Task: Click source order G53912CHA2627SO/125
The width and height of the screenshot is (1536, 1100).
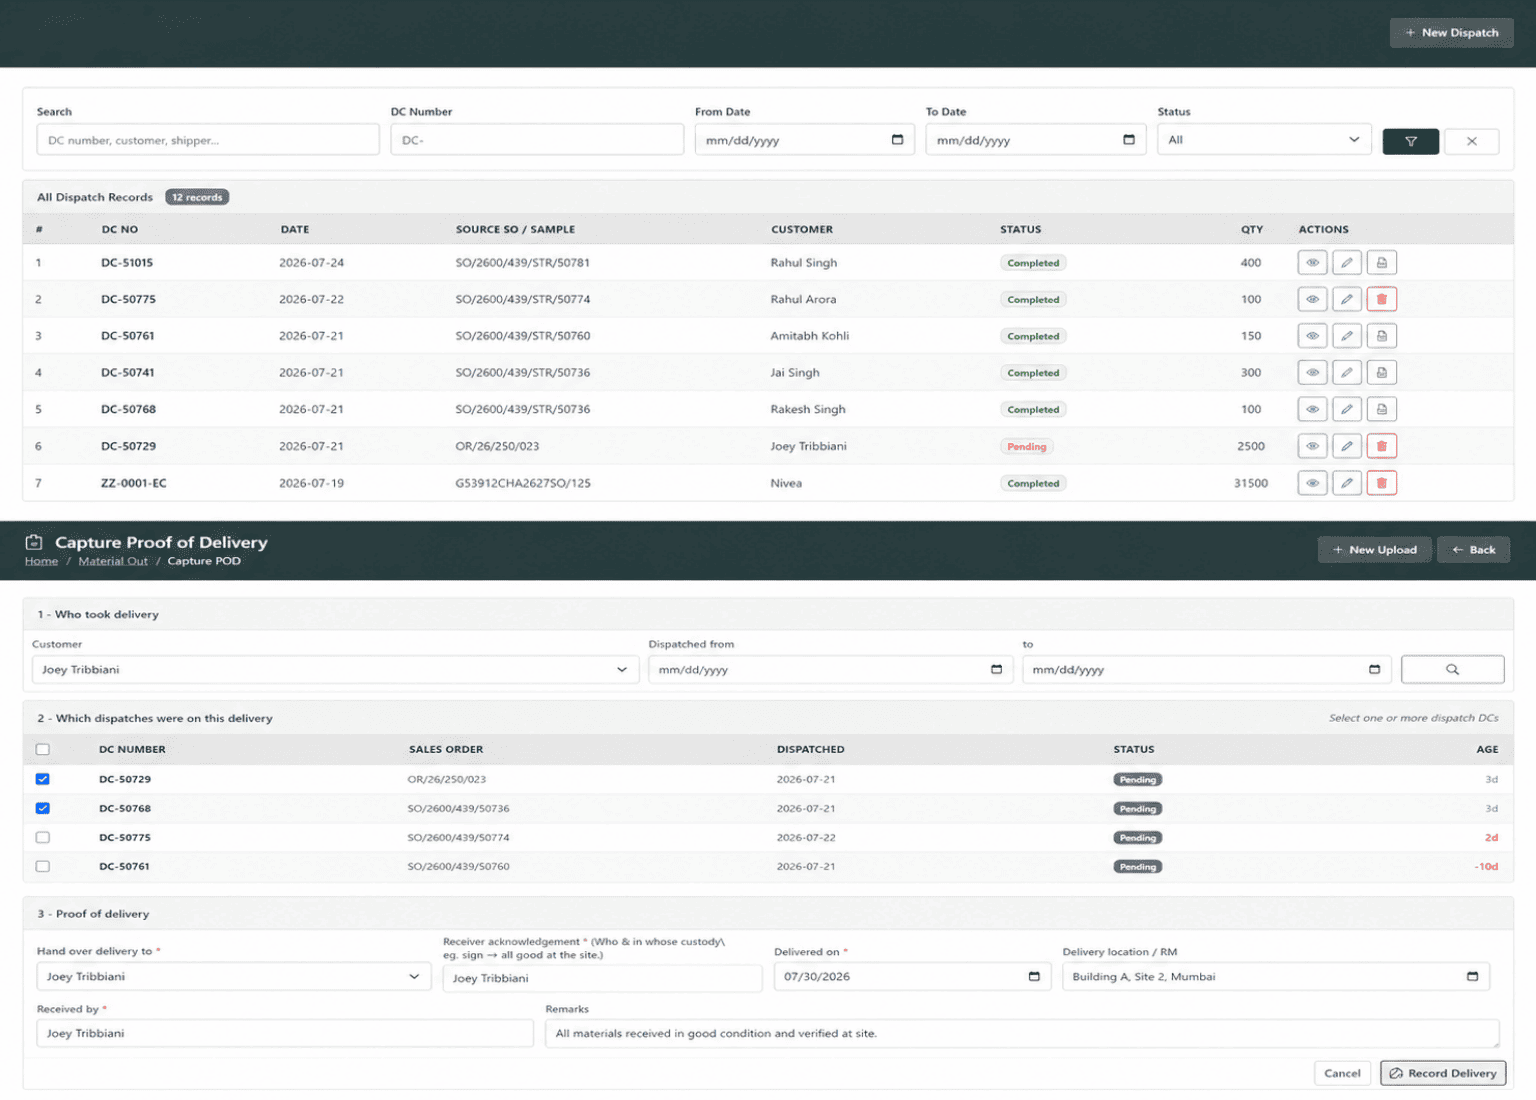Action: (x=523, y=483)
